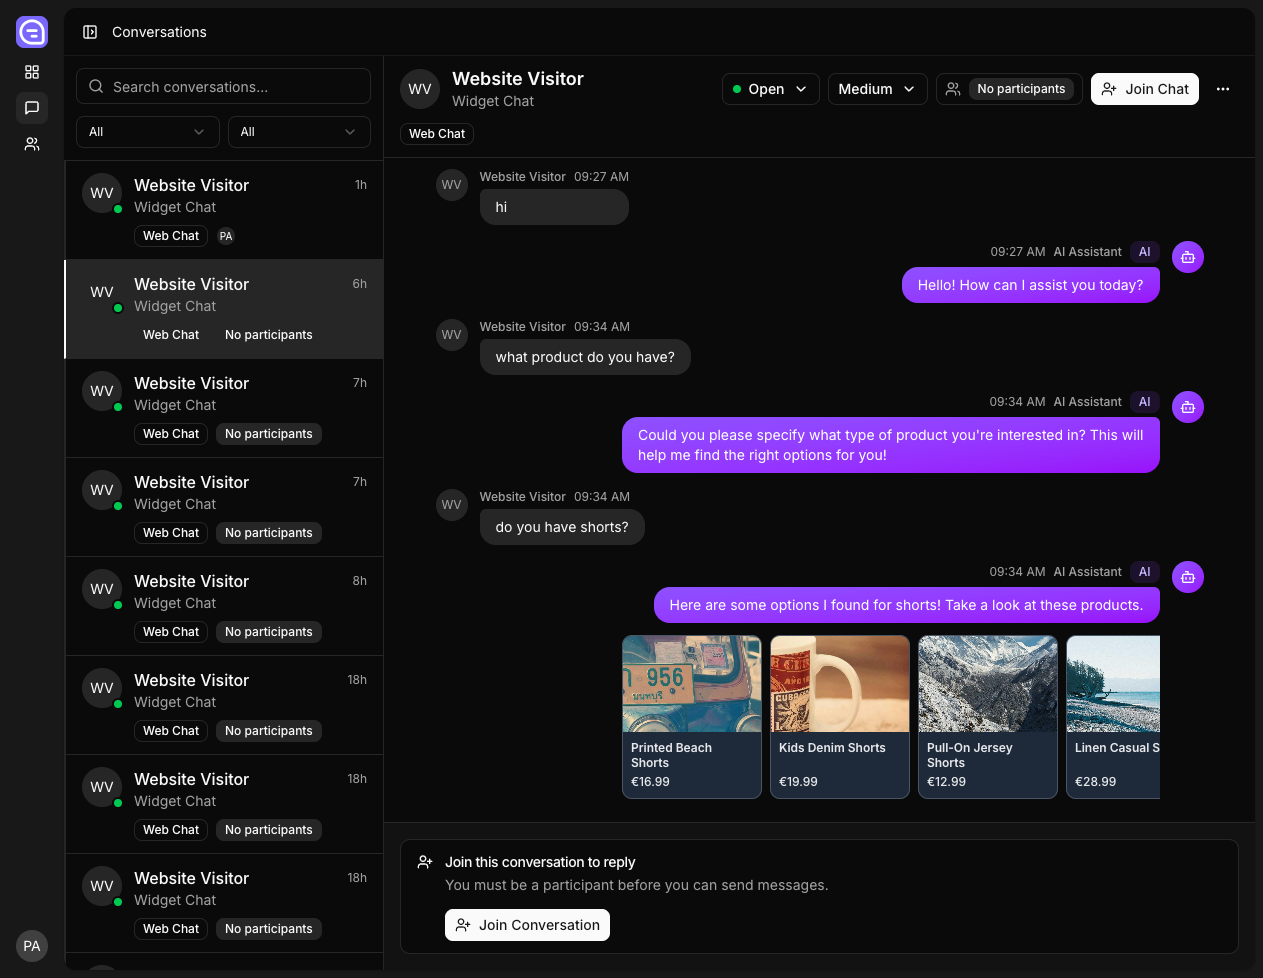Viewport: 1263px width, 978px height.
Task: Open the ellipsis more-options icon in the header
Action: 1223,89
